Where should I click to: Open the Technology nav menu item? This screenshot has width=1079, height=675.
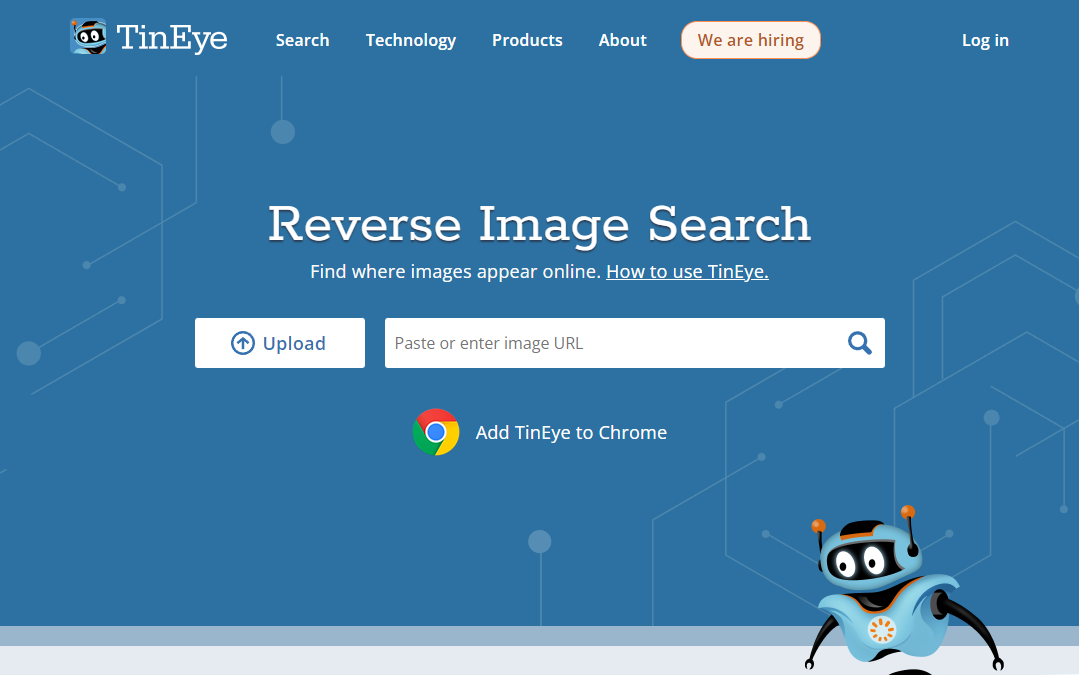[410, 41]
